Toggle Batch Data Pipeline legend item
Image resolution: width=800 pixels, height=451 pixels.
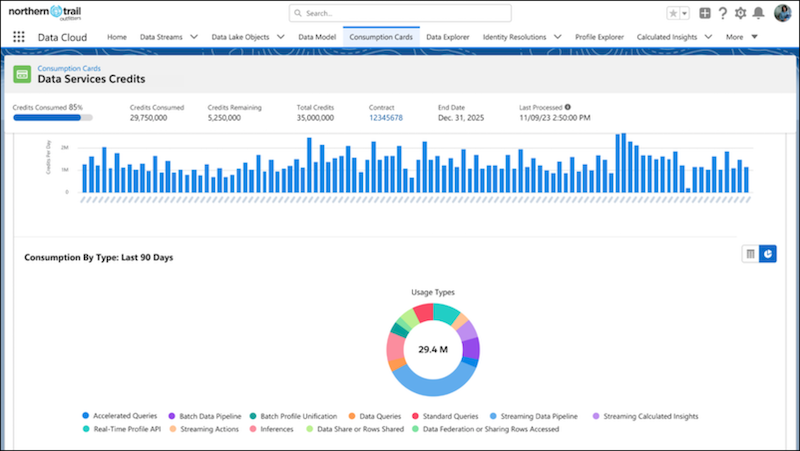click(205, 416)
